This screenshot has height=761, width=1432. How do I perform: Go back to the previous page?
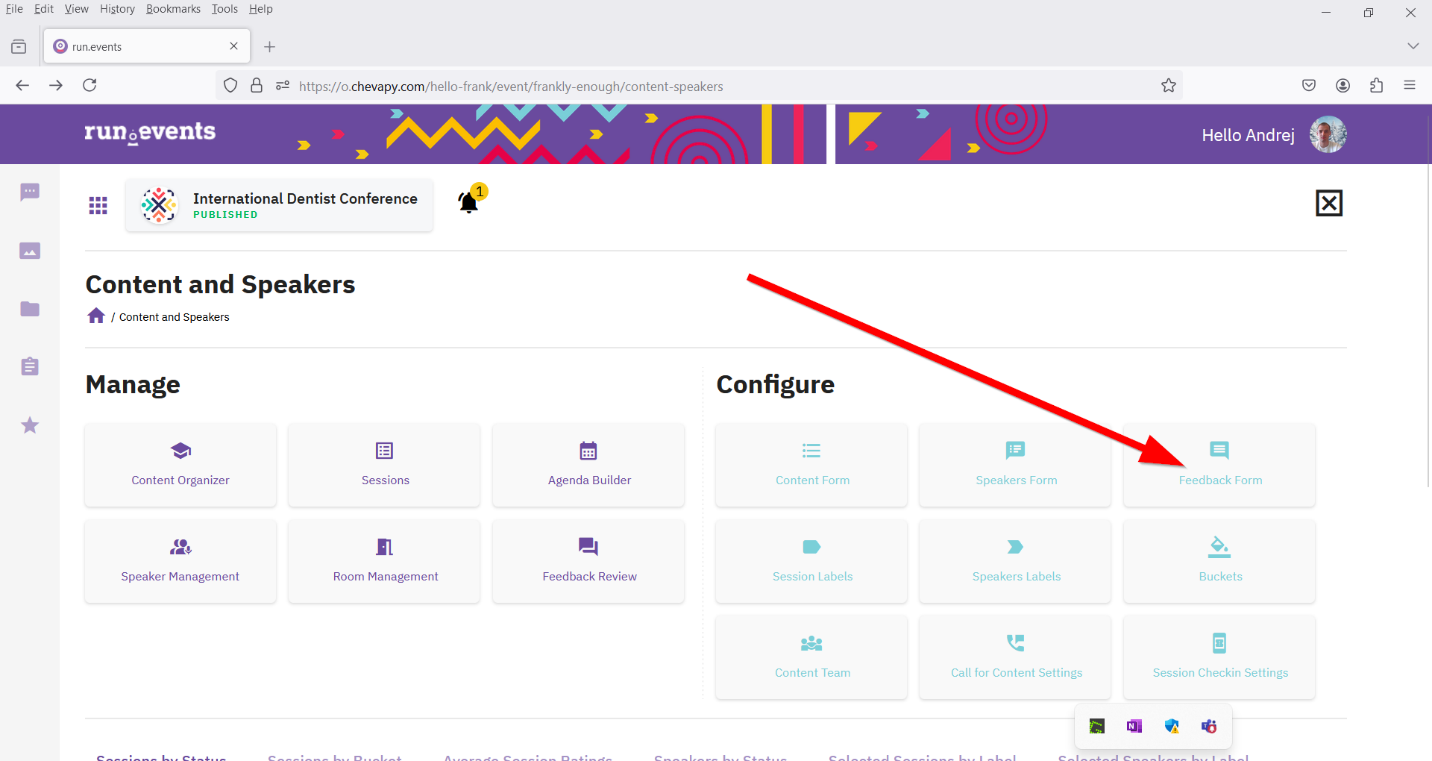coord(22,85)
